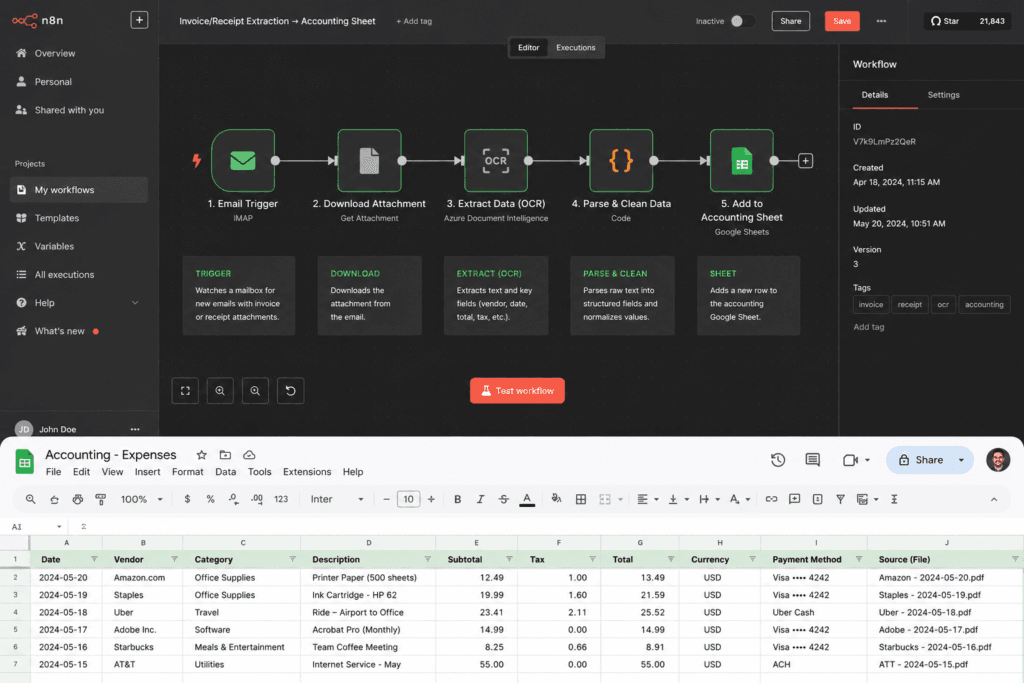Open the Add to Accounting Sheet node
Viewport: 1024px width, 683px height.
pos(742,161)
